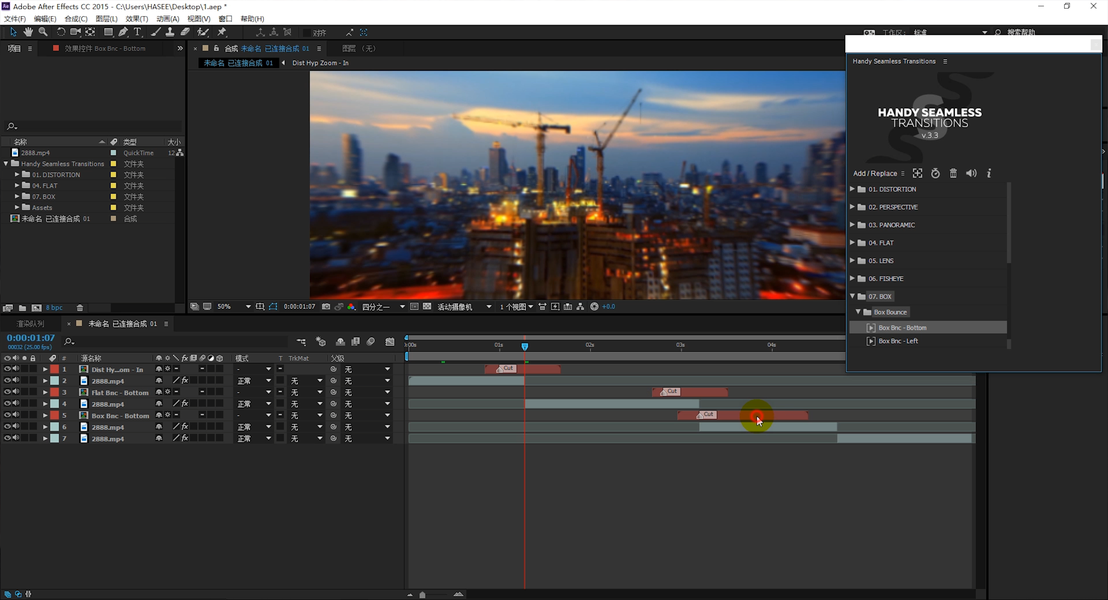The image size is (1108, 600).
Task: Select the Hand tool
Action: tap(28, 32)
